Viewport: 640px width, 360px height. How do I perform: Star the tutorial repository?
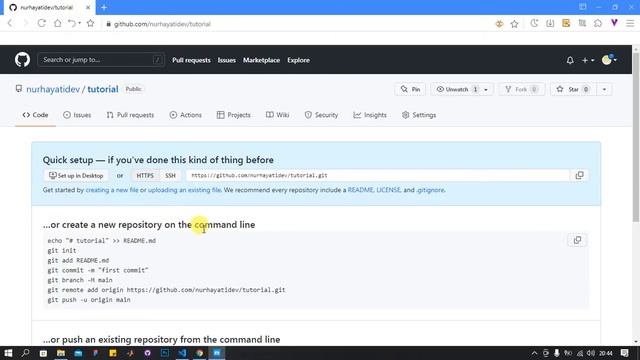(573, 89)
